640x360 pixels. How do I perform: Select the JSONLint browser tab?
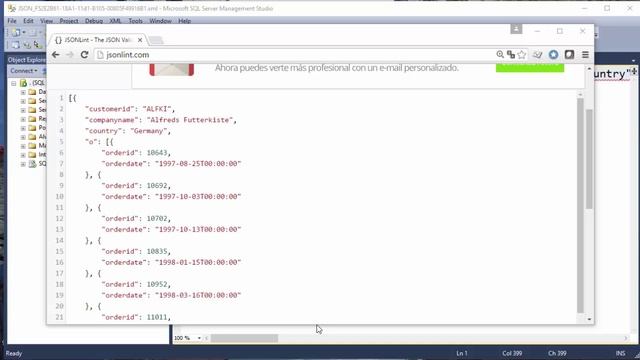[x=98, y=40]
